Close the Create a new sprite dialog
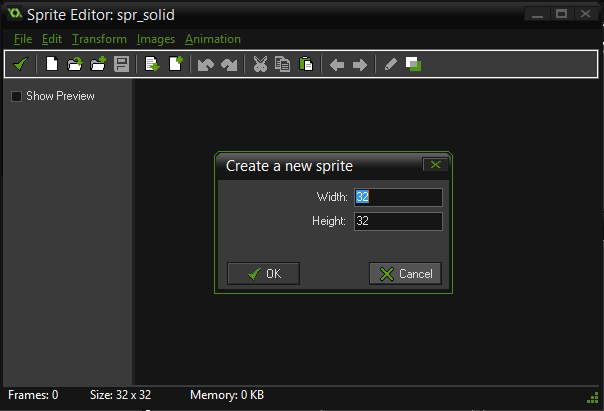This screenshot has width=604, height=411. (435, 164)
